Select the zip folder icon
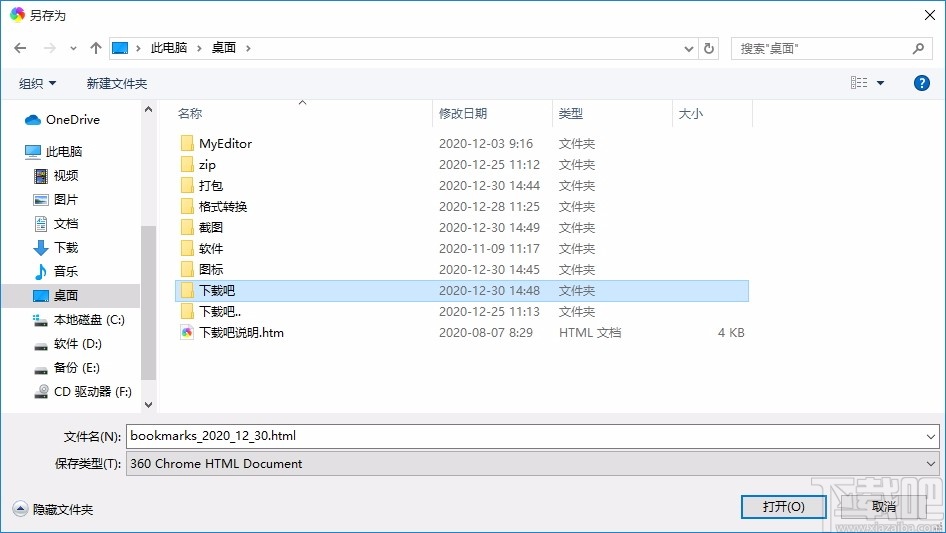This screenshot has height=533, width=946. pos(188,164)
